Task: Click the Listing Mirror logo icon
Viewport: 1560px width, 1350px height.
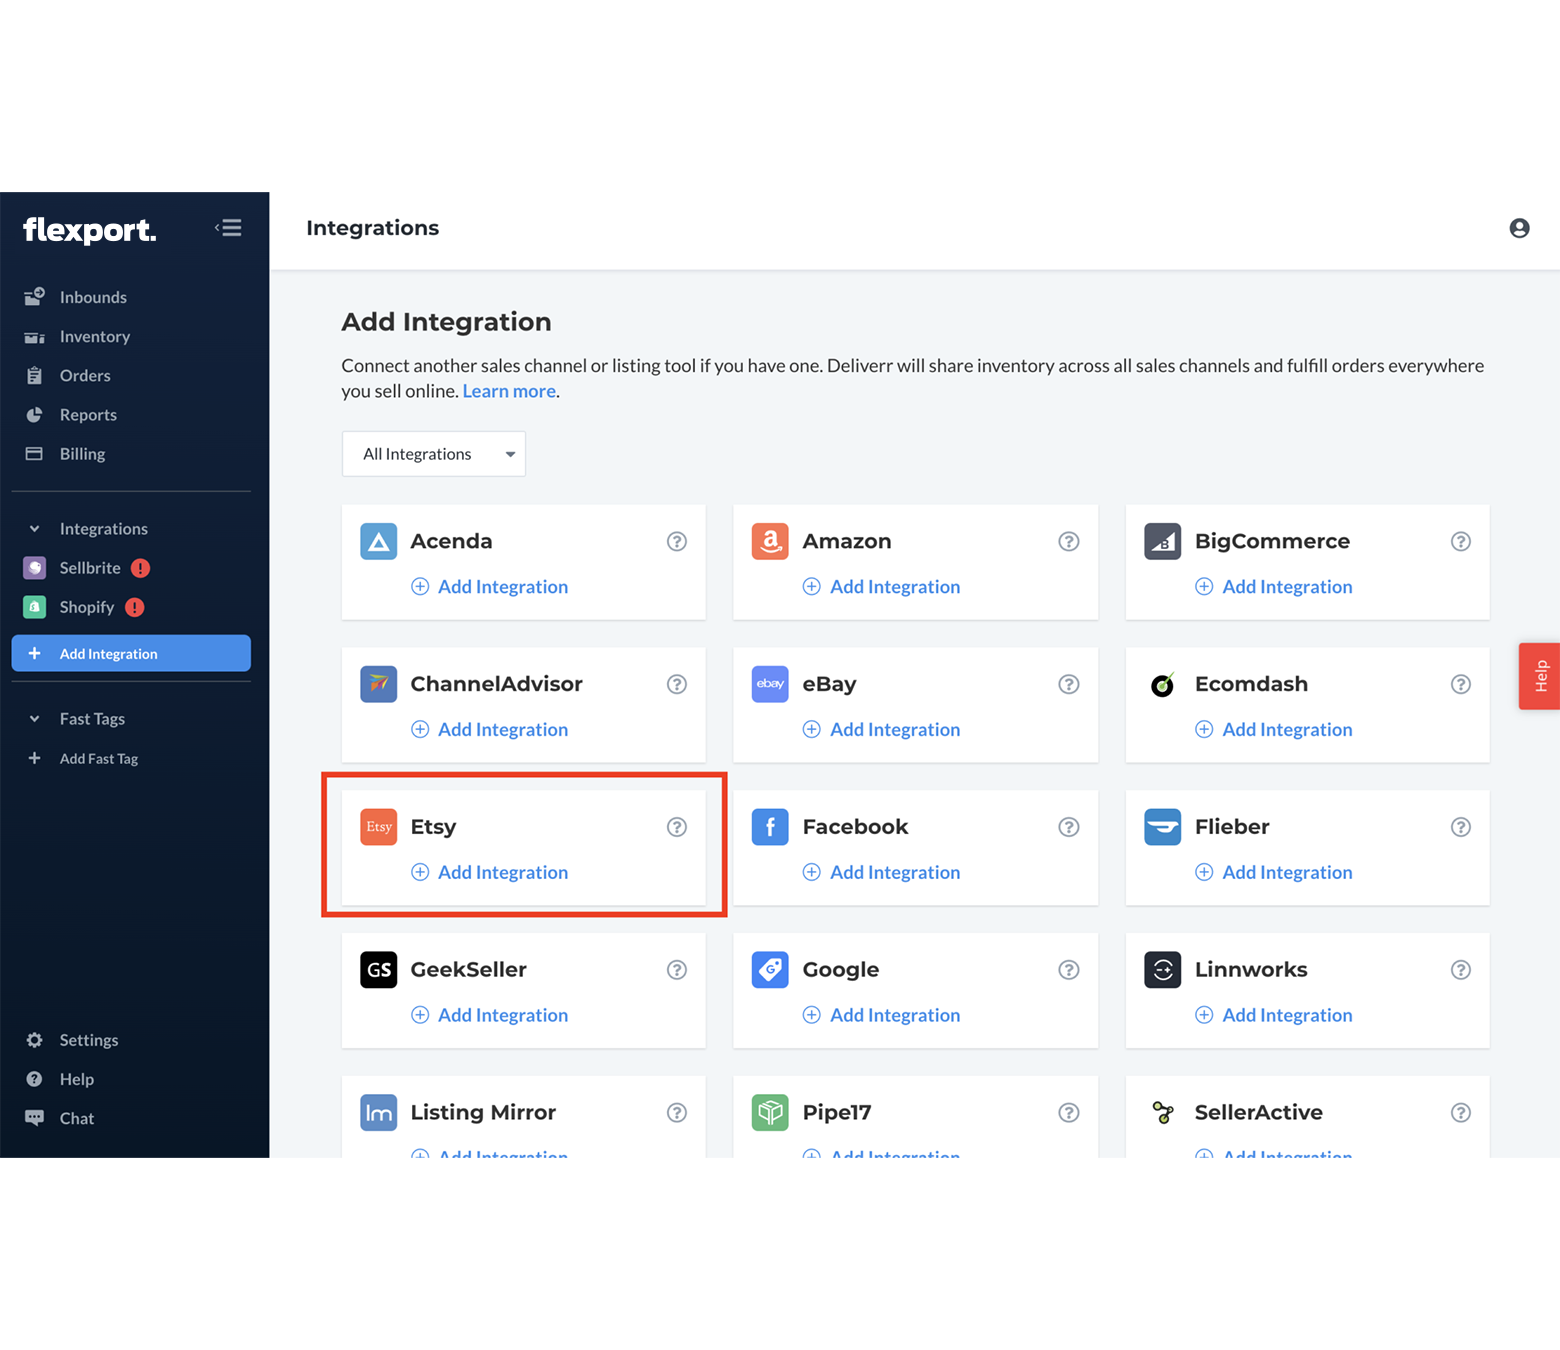Action: [x=379, y=1113]
